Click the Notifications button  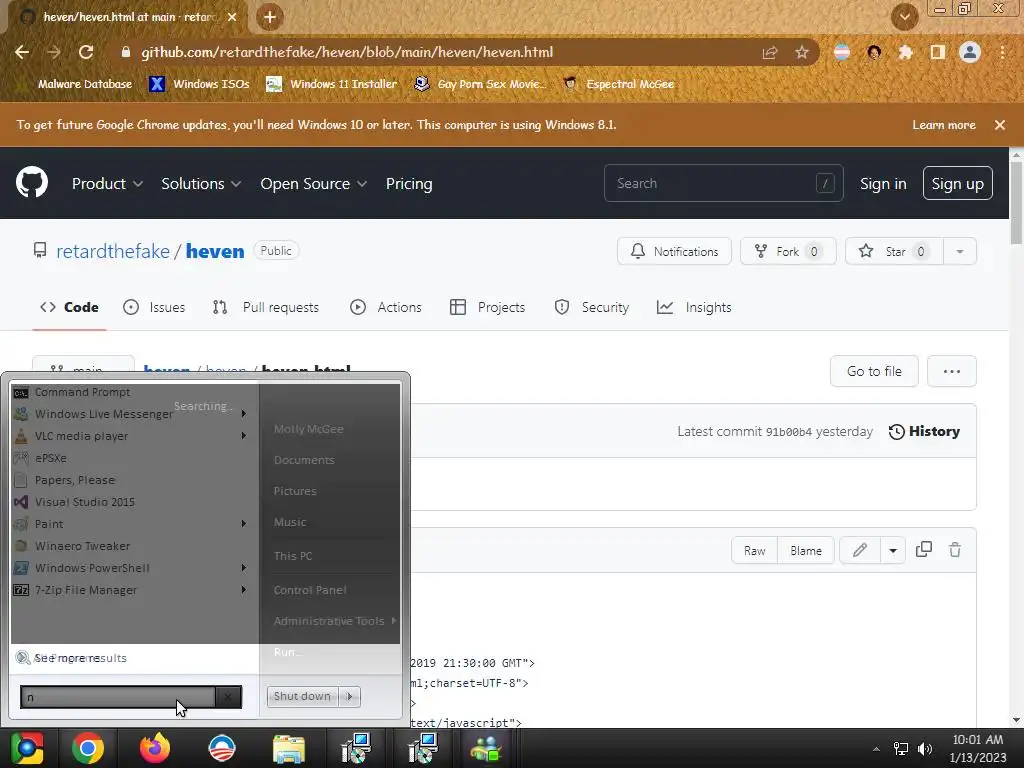pos(674,251)
